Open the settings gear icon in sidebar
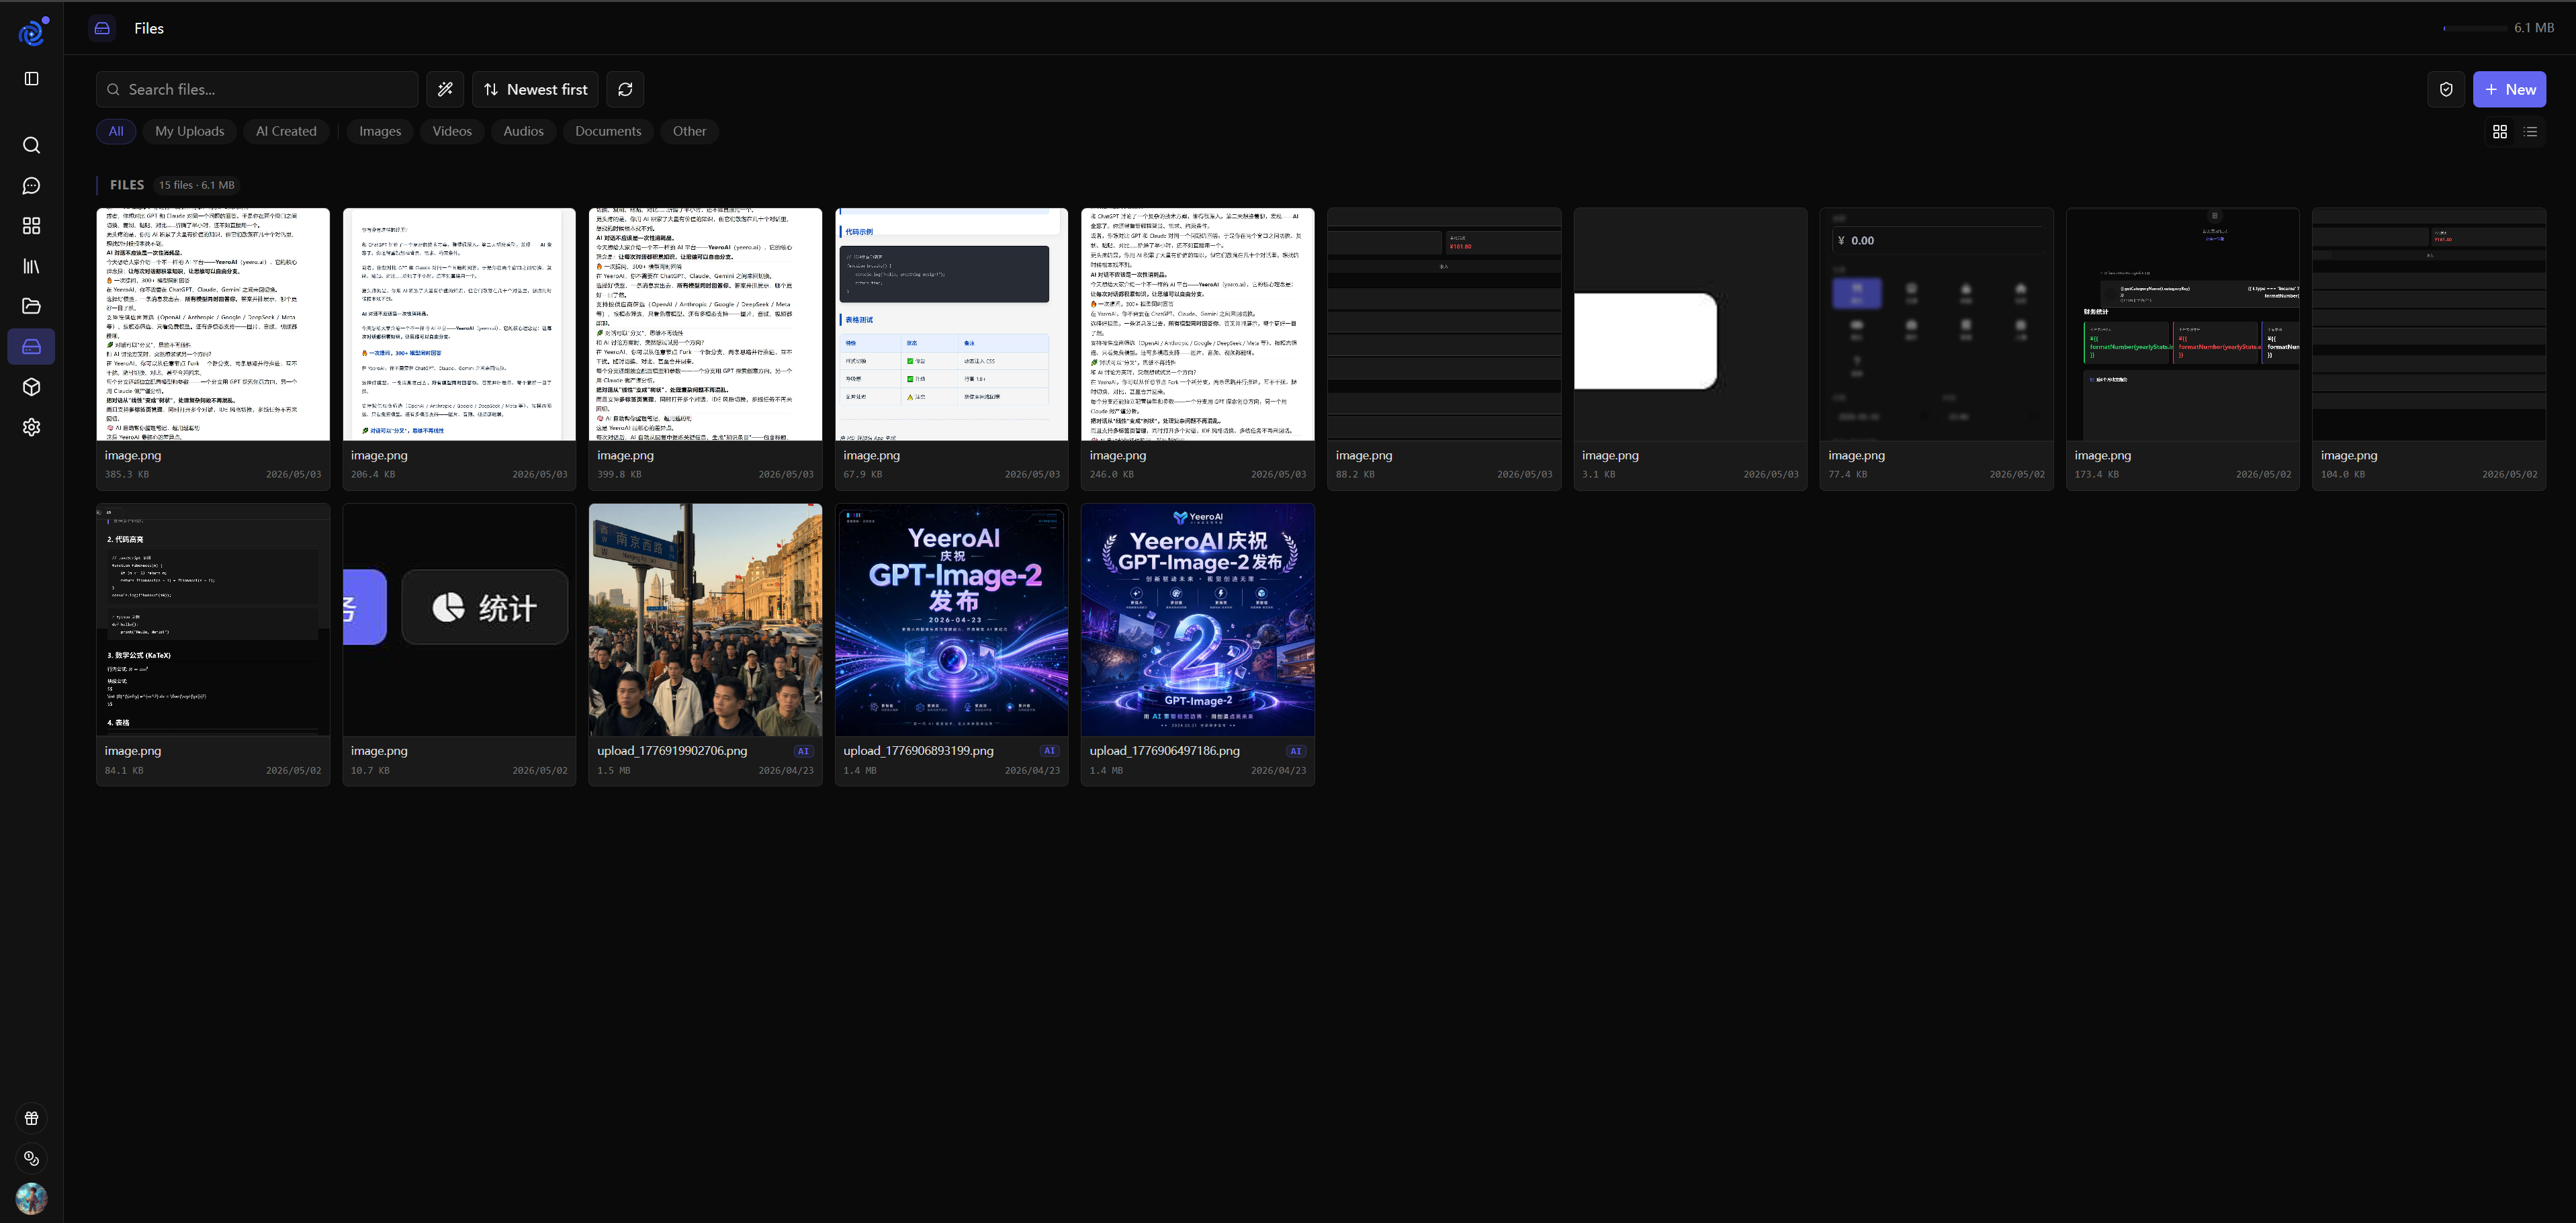 point(31,427)
